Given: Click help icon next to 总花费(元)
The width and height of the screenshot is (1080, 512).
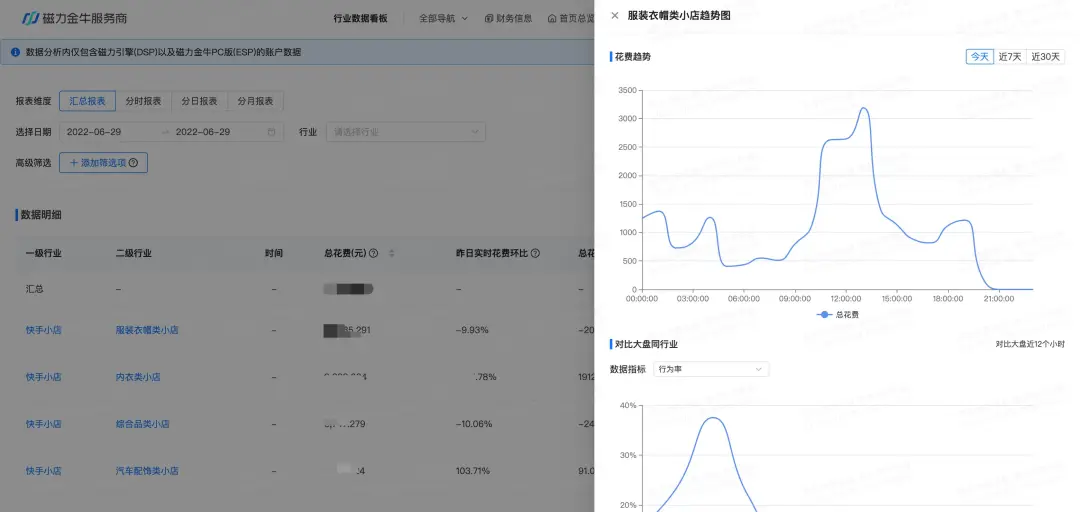Looking at the screenshot, I should click(x=373, y=254).
